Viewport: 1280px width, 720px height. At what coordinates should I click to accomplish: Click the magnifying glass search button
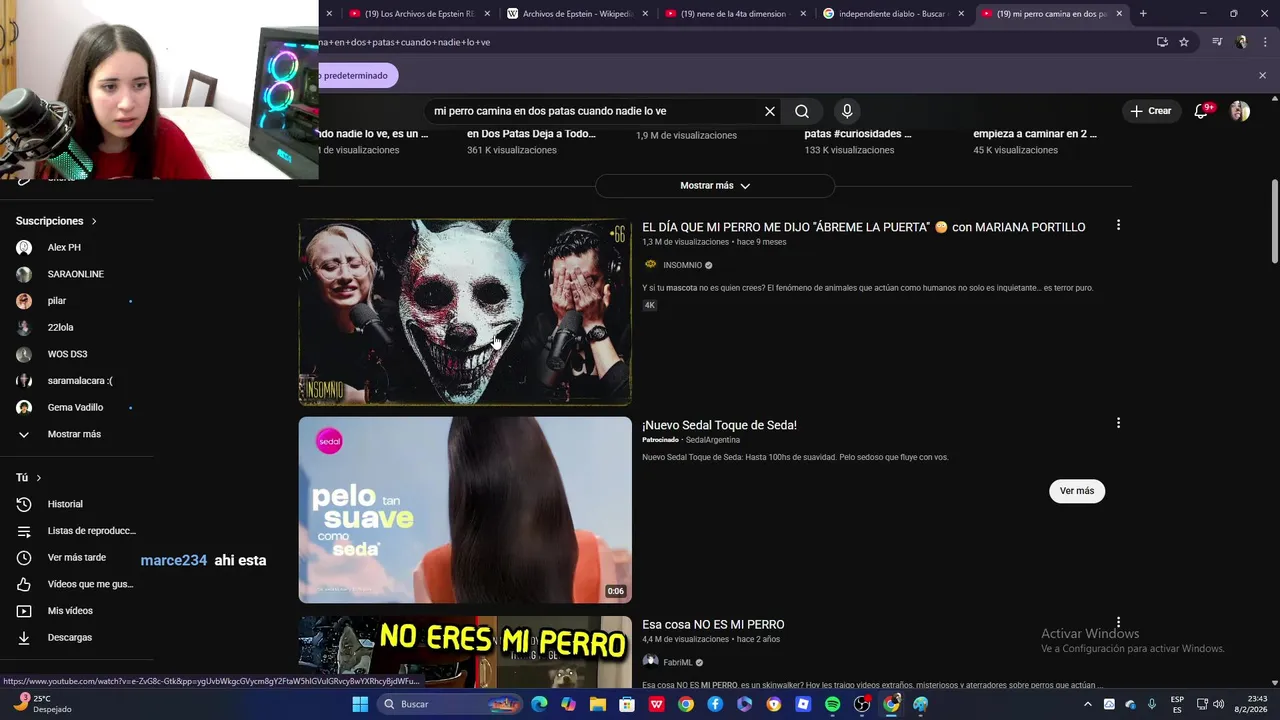[802, 111]
